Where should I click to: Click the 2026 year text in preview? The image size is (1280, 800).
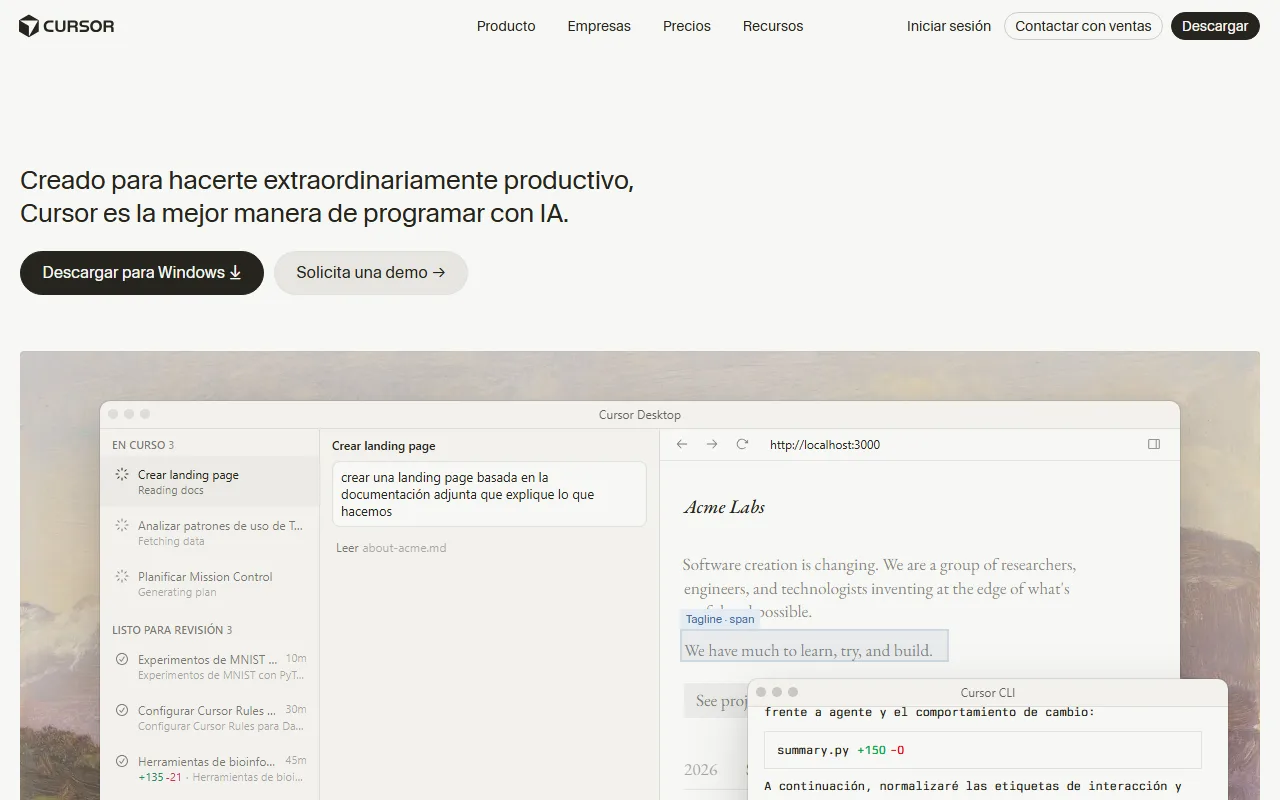701,770
